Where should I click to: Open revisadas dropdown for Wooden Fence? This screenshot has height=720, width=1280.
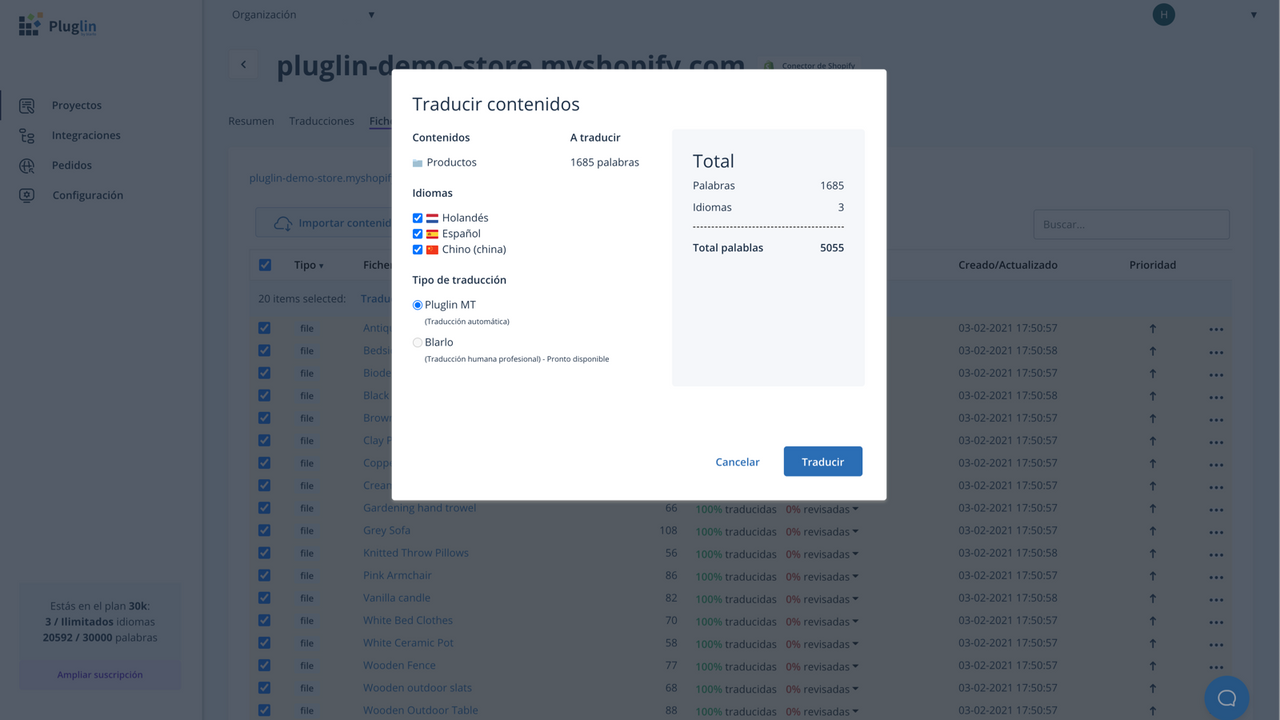855,667
